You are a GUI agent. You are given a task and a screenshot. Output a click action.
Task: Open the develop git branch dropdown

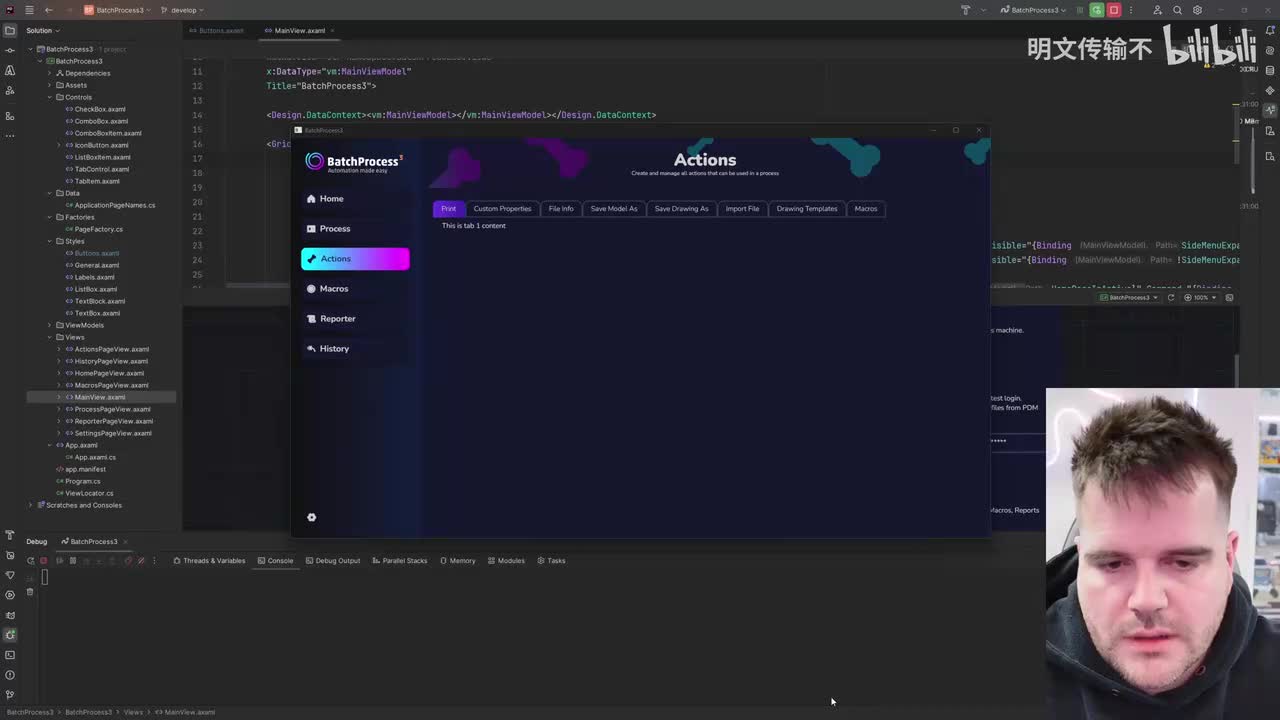183,10
